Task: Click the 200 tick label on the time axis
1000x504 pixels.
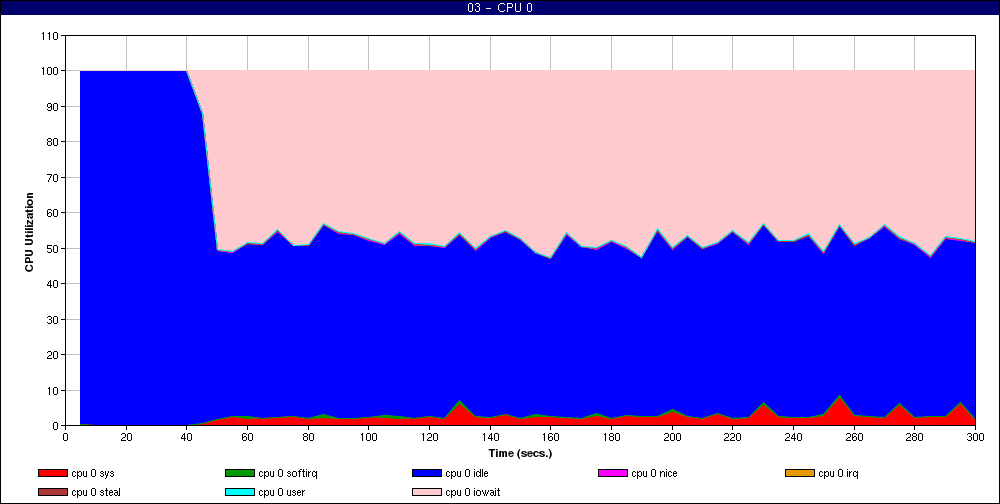Action: point(672,437)
